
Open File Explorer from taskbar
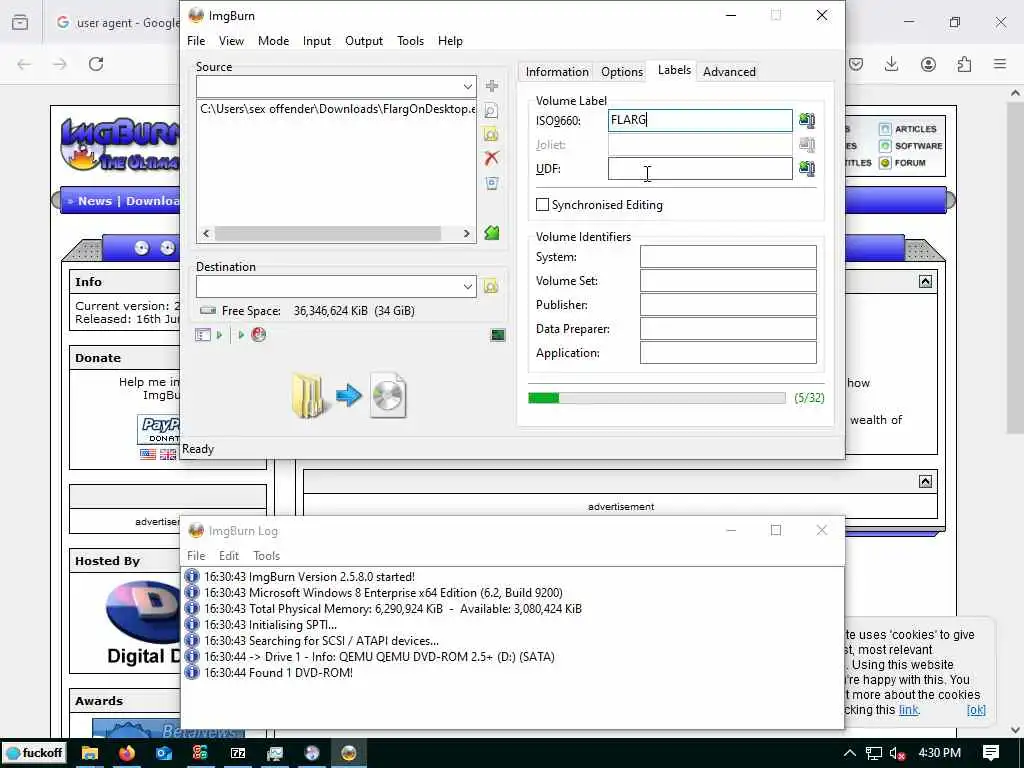89,753
